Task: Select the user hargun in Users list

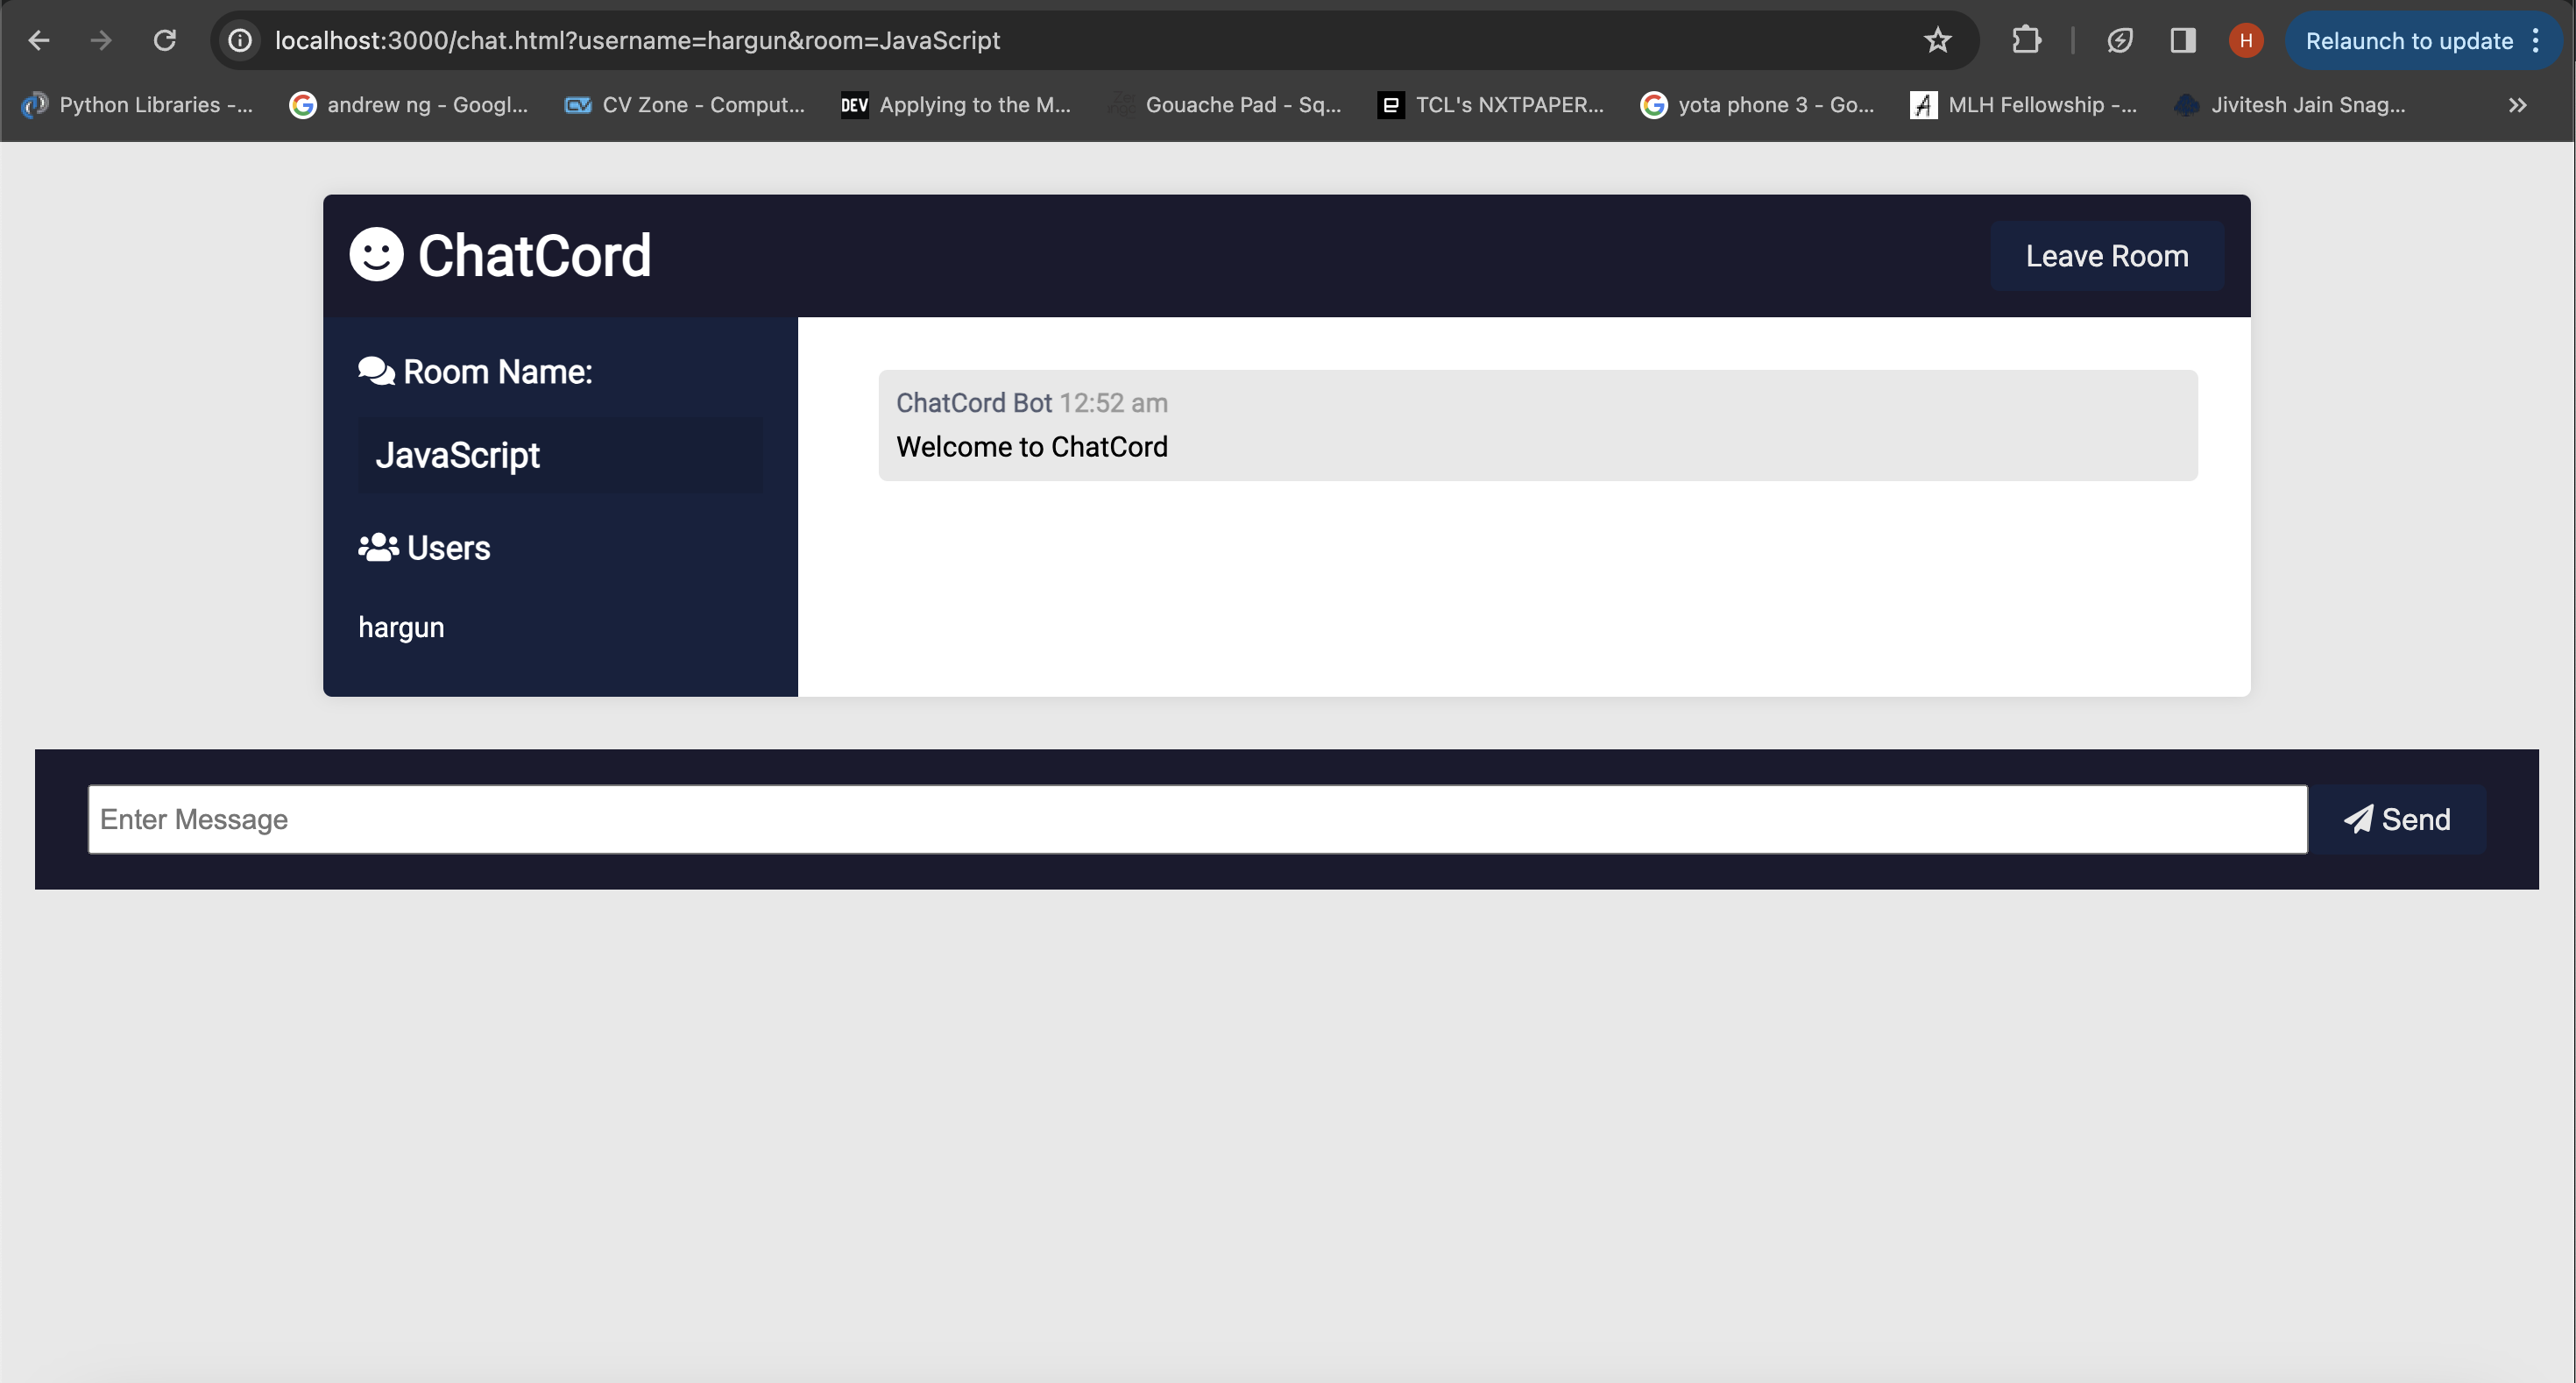Action: click(401, 627)
